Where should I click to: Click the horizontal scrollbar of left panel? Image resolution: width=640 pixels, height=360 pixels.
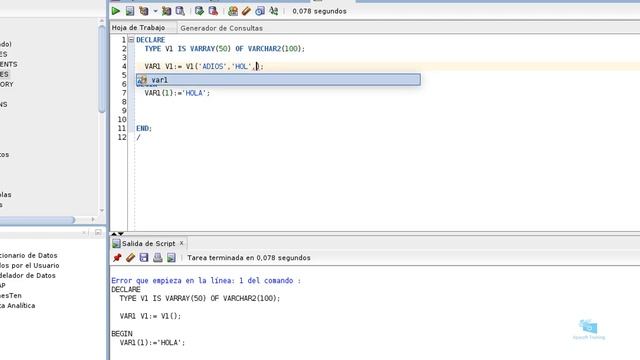pos(38,220)
